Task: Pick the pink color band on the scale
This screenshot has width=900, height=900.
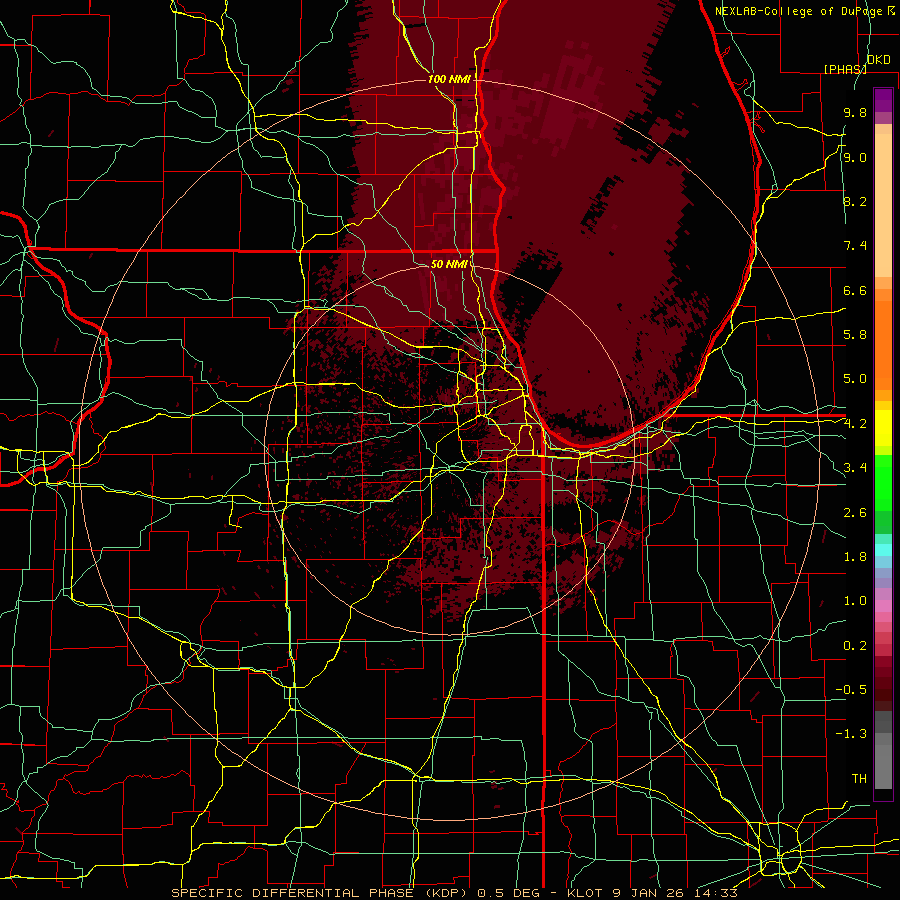Action: [883, 606]
